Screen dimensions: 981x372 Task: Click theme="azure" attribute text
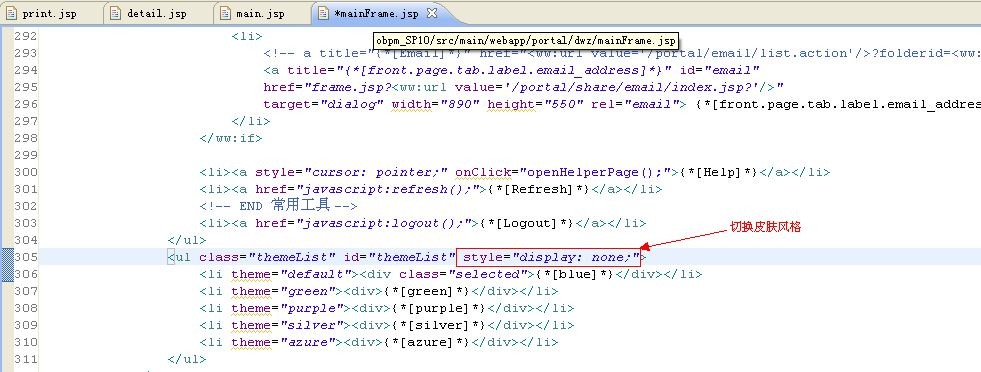tap(283, 342)
